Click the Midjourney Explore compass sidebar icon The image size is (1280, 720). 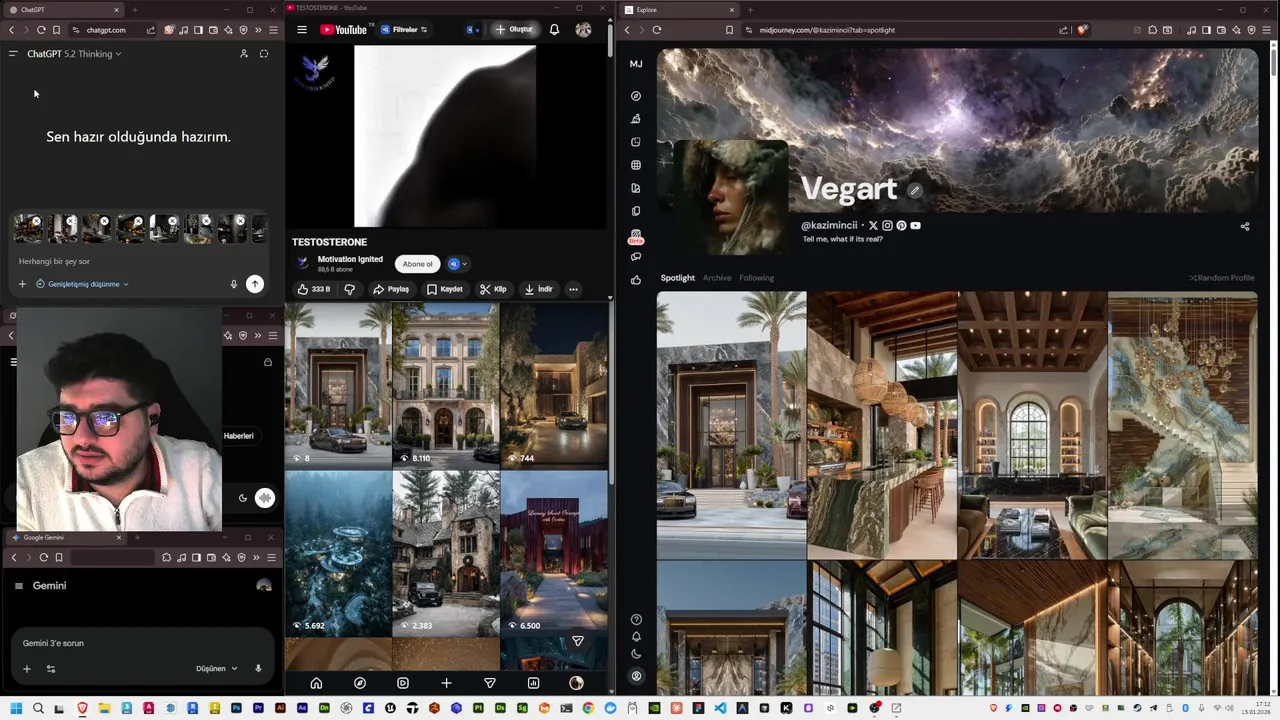pyautogui.click(x=636, y=96)
